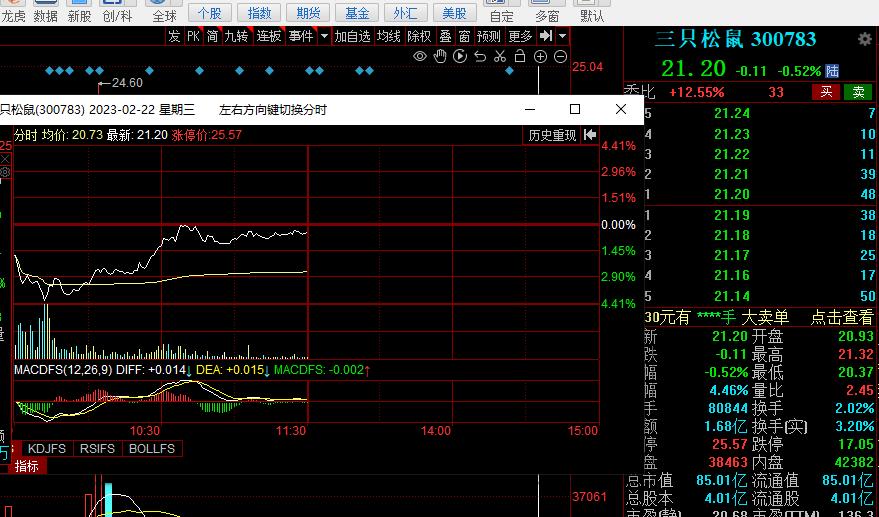Open the 预测 forecast tool

pyautogui.click(x=488, y=36)
